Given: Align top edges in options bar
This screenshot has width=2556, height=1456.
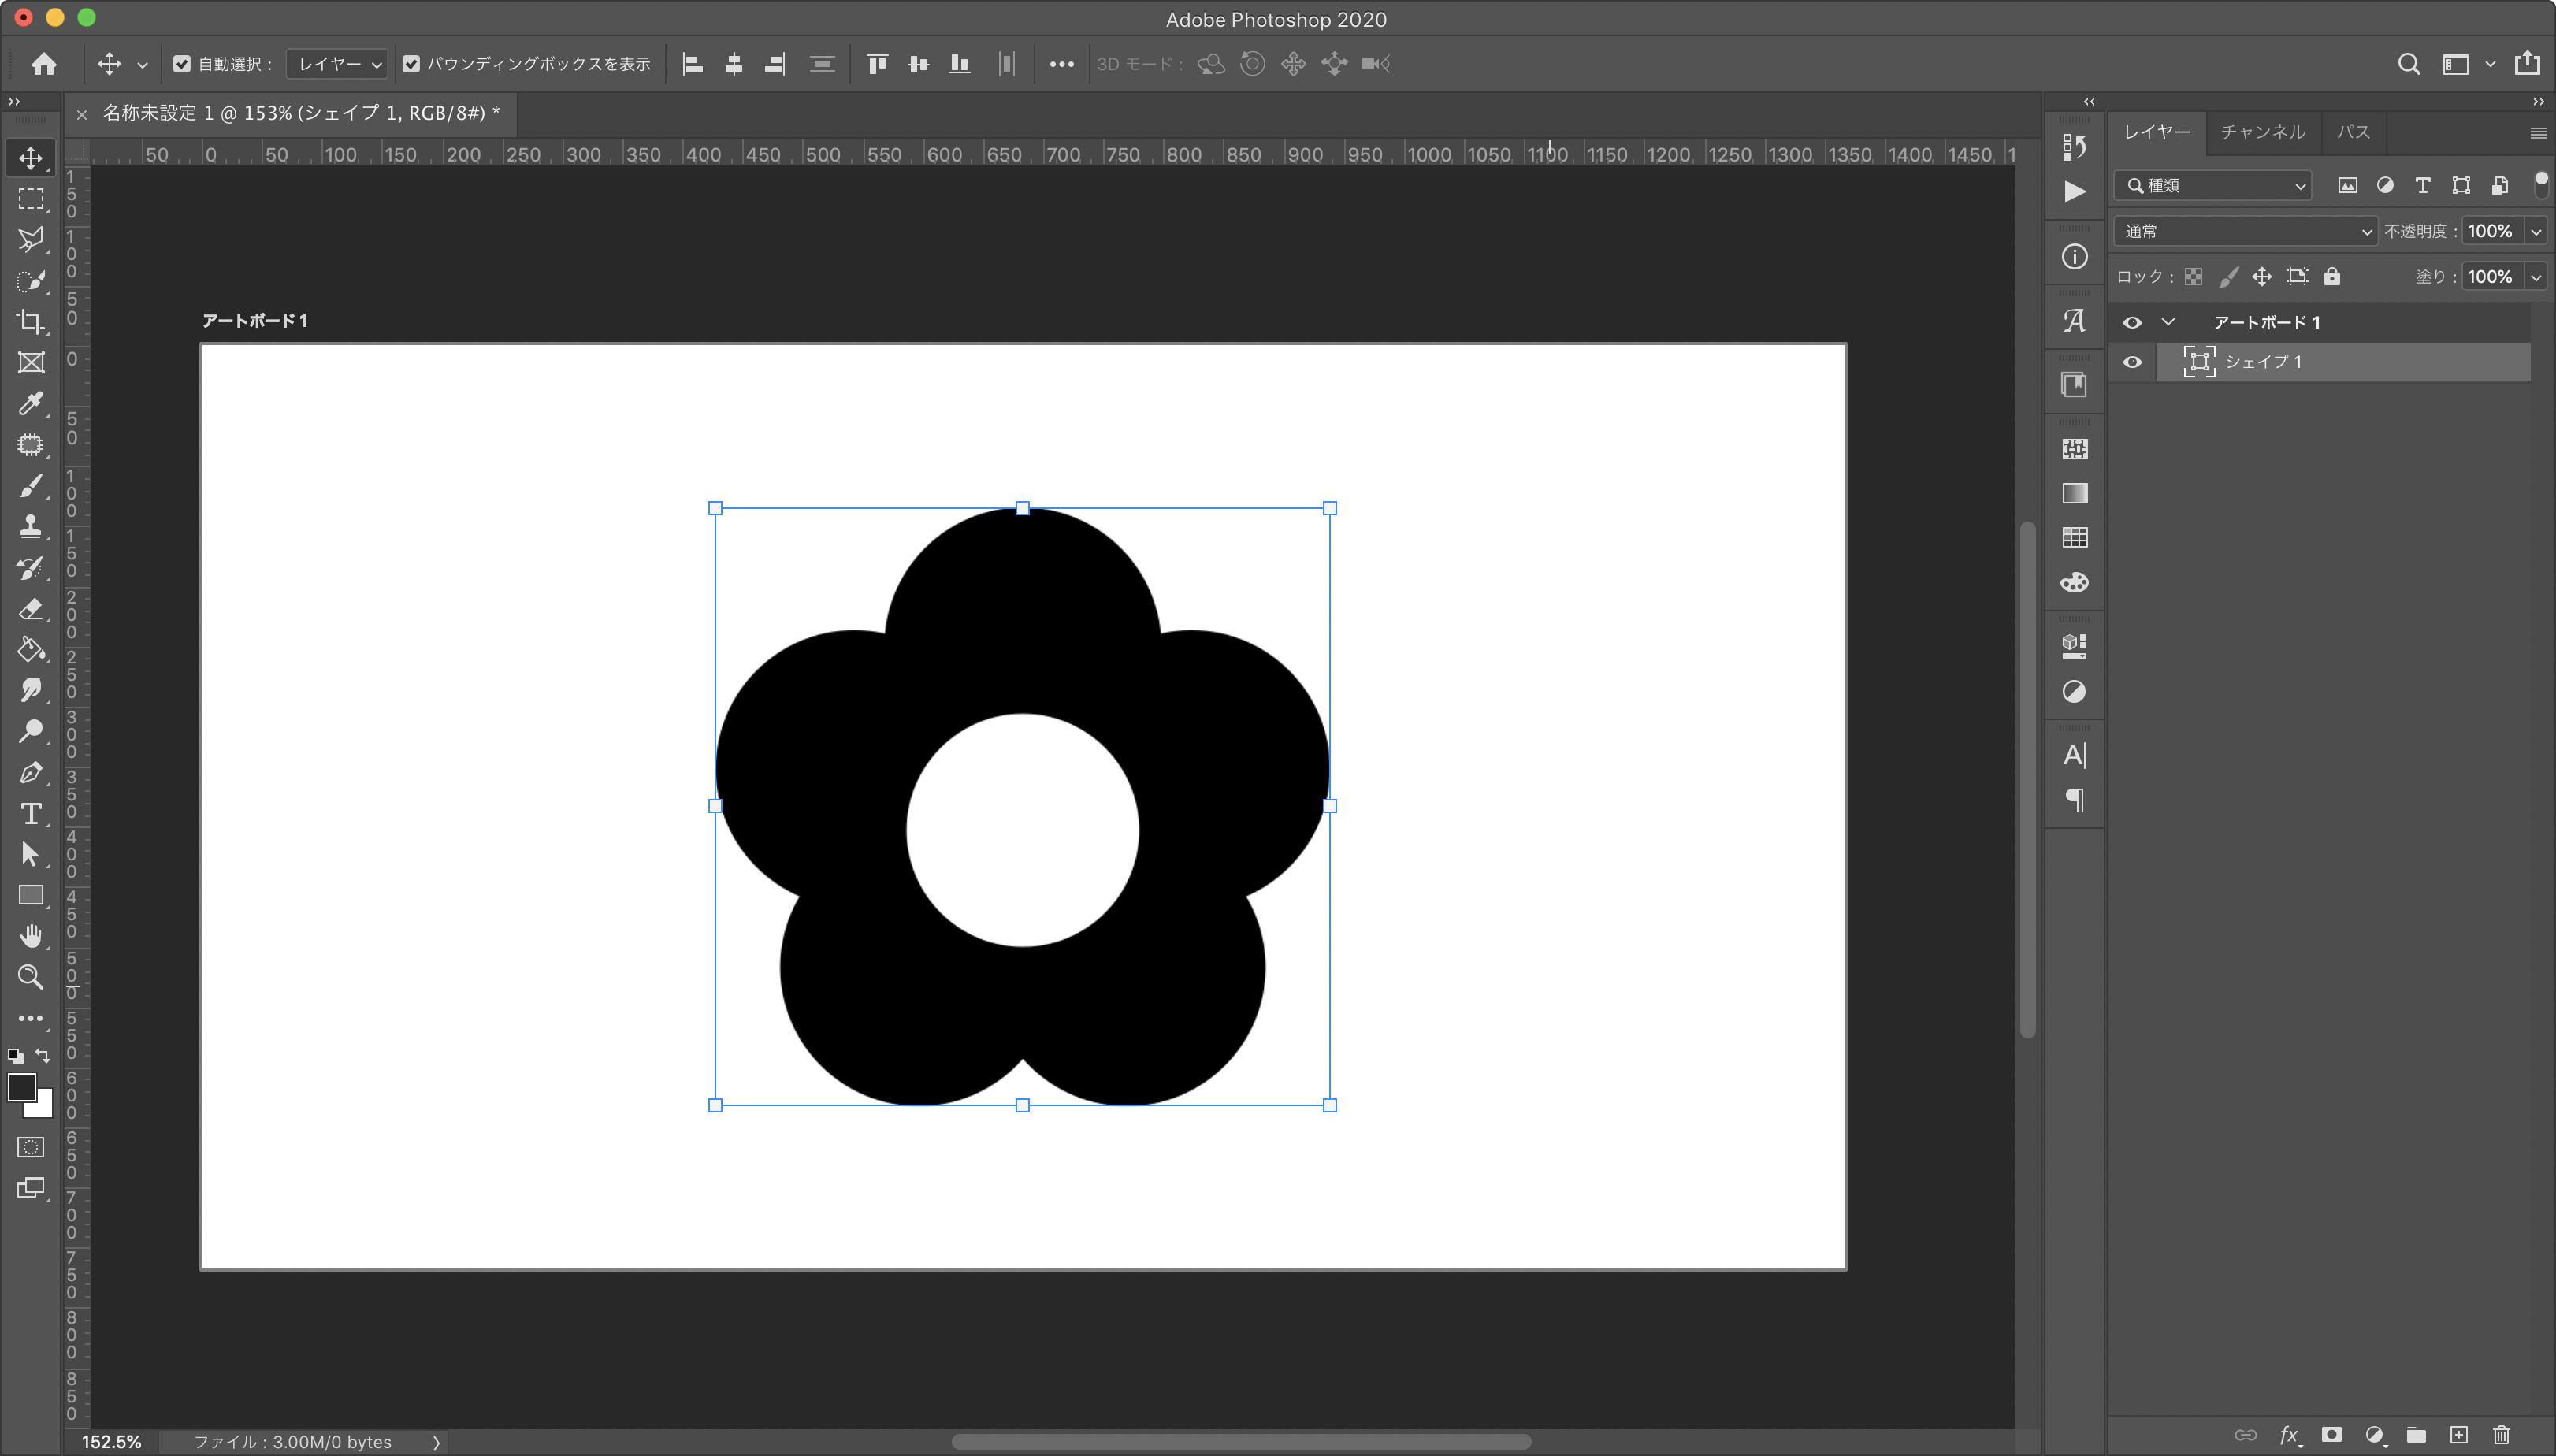Looking at the screenshot, I should 877,64.
